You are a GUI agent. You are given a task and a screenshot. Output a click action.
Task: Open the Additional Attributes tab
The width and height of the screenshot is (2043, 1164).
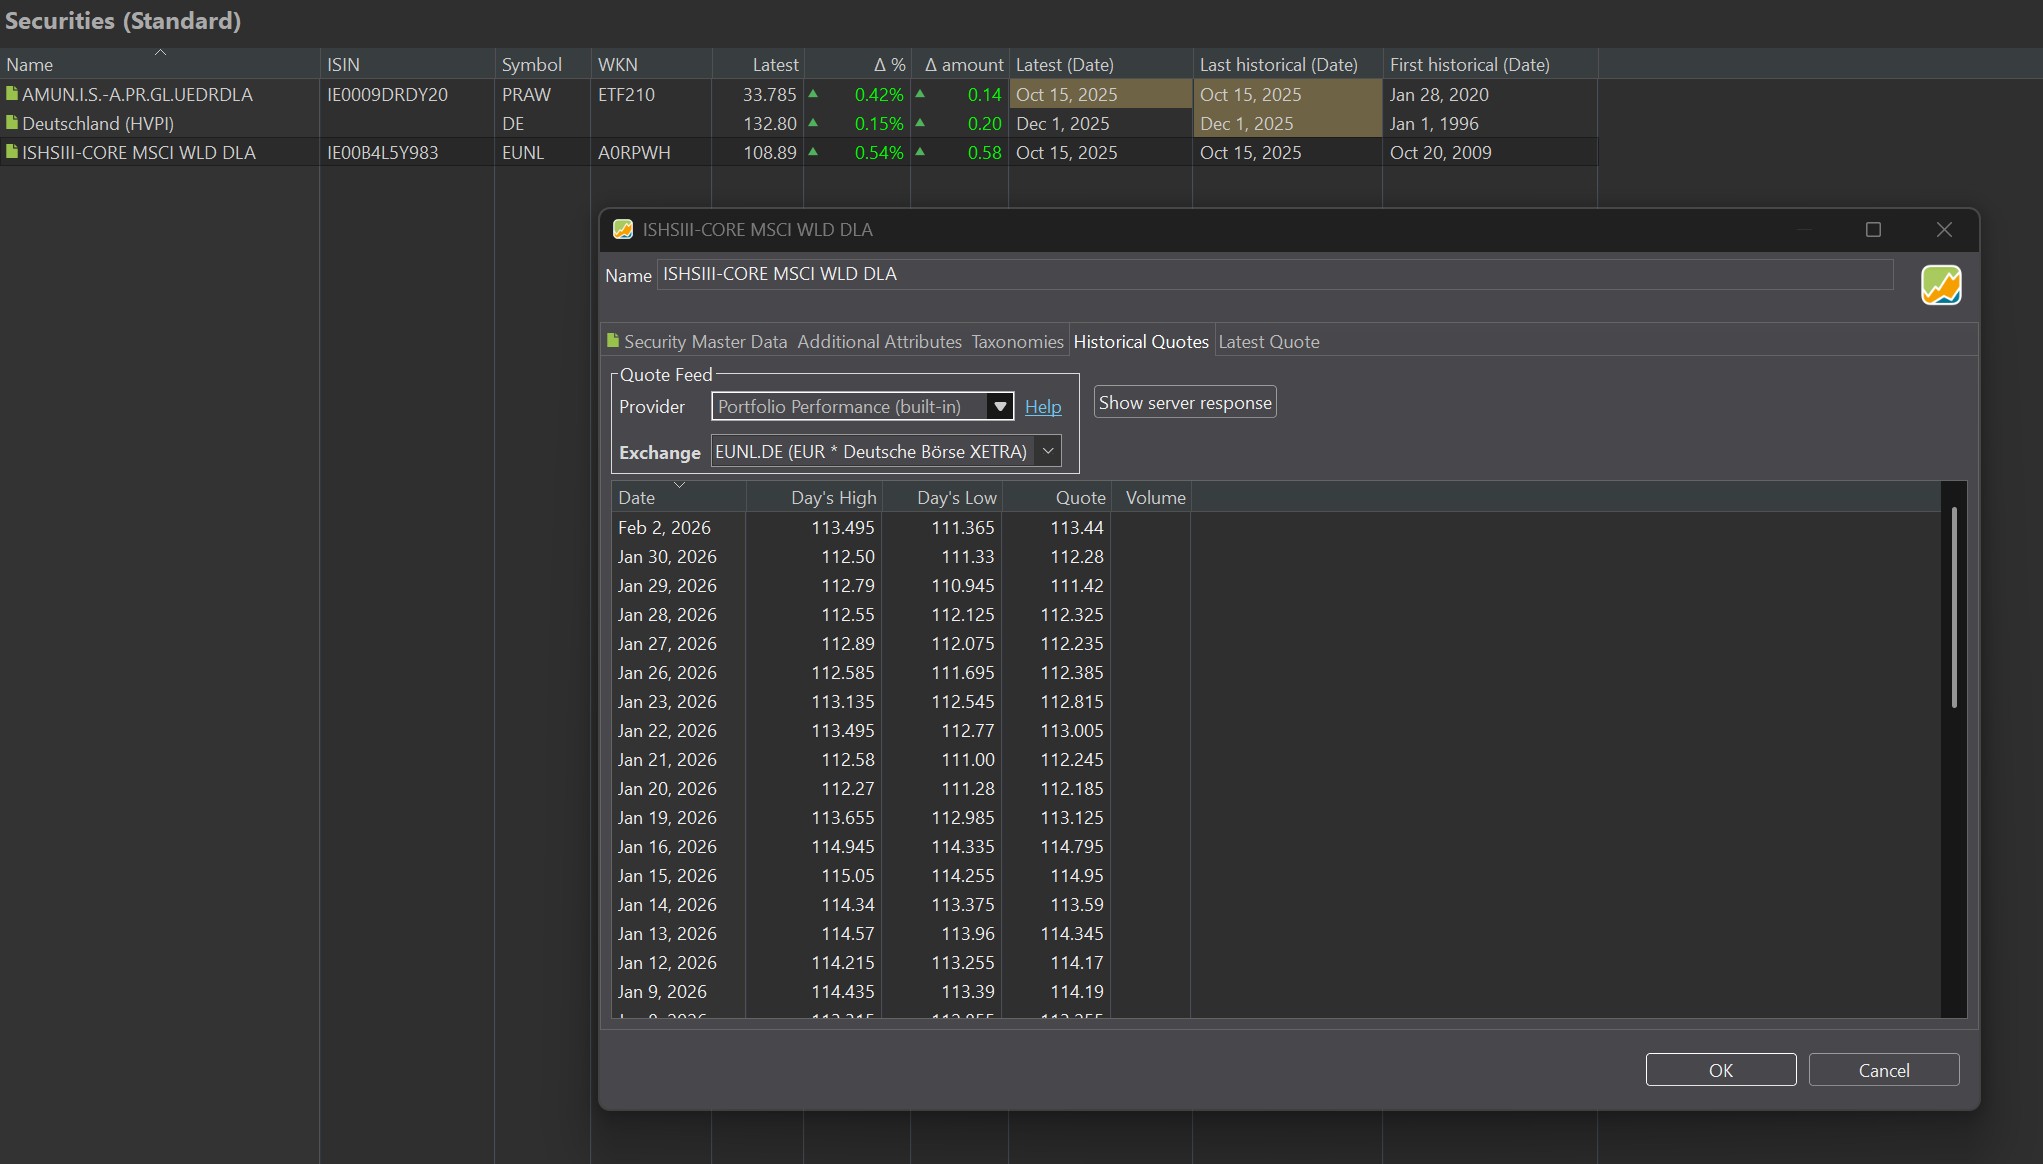(879, 342)
